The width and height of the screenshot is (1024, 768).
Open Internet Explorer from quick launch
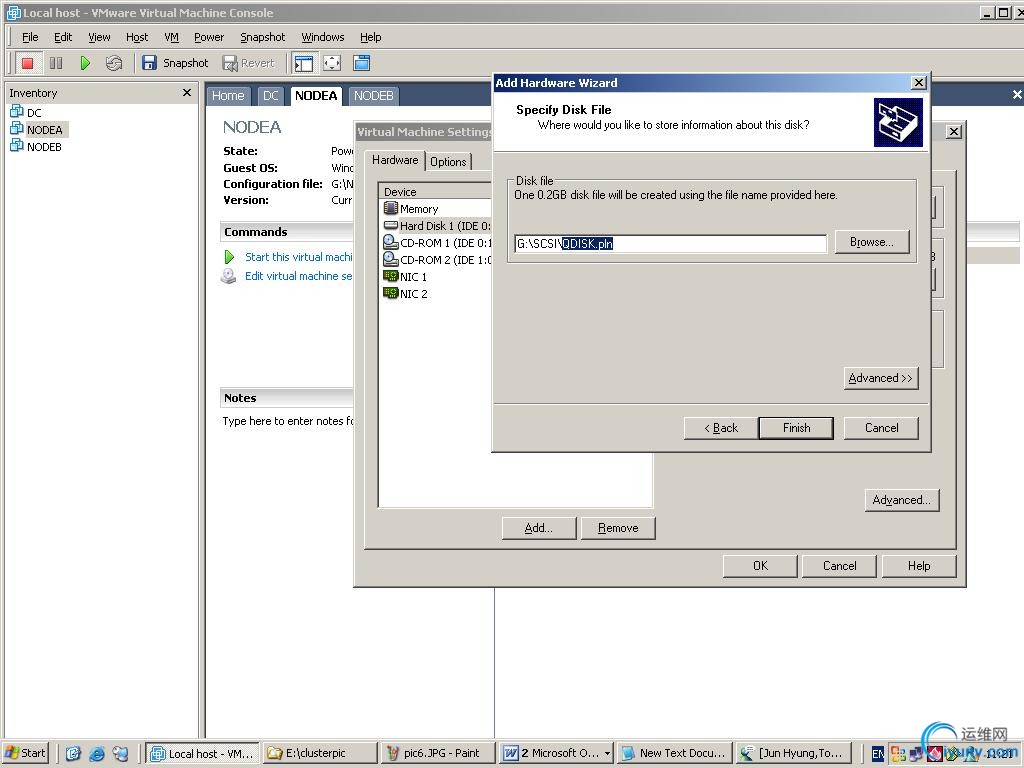97,754
